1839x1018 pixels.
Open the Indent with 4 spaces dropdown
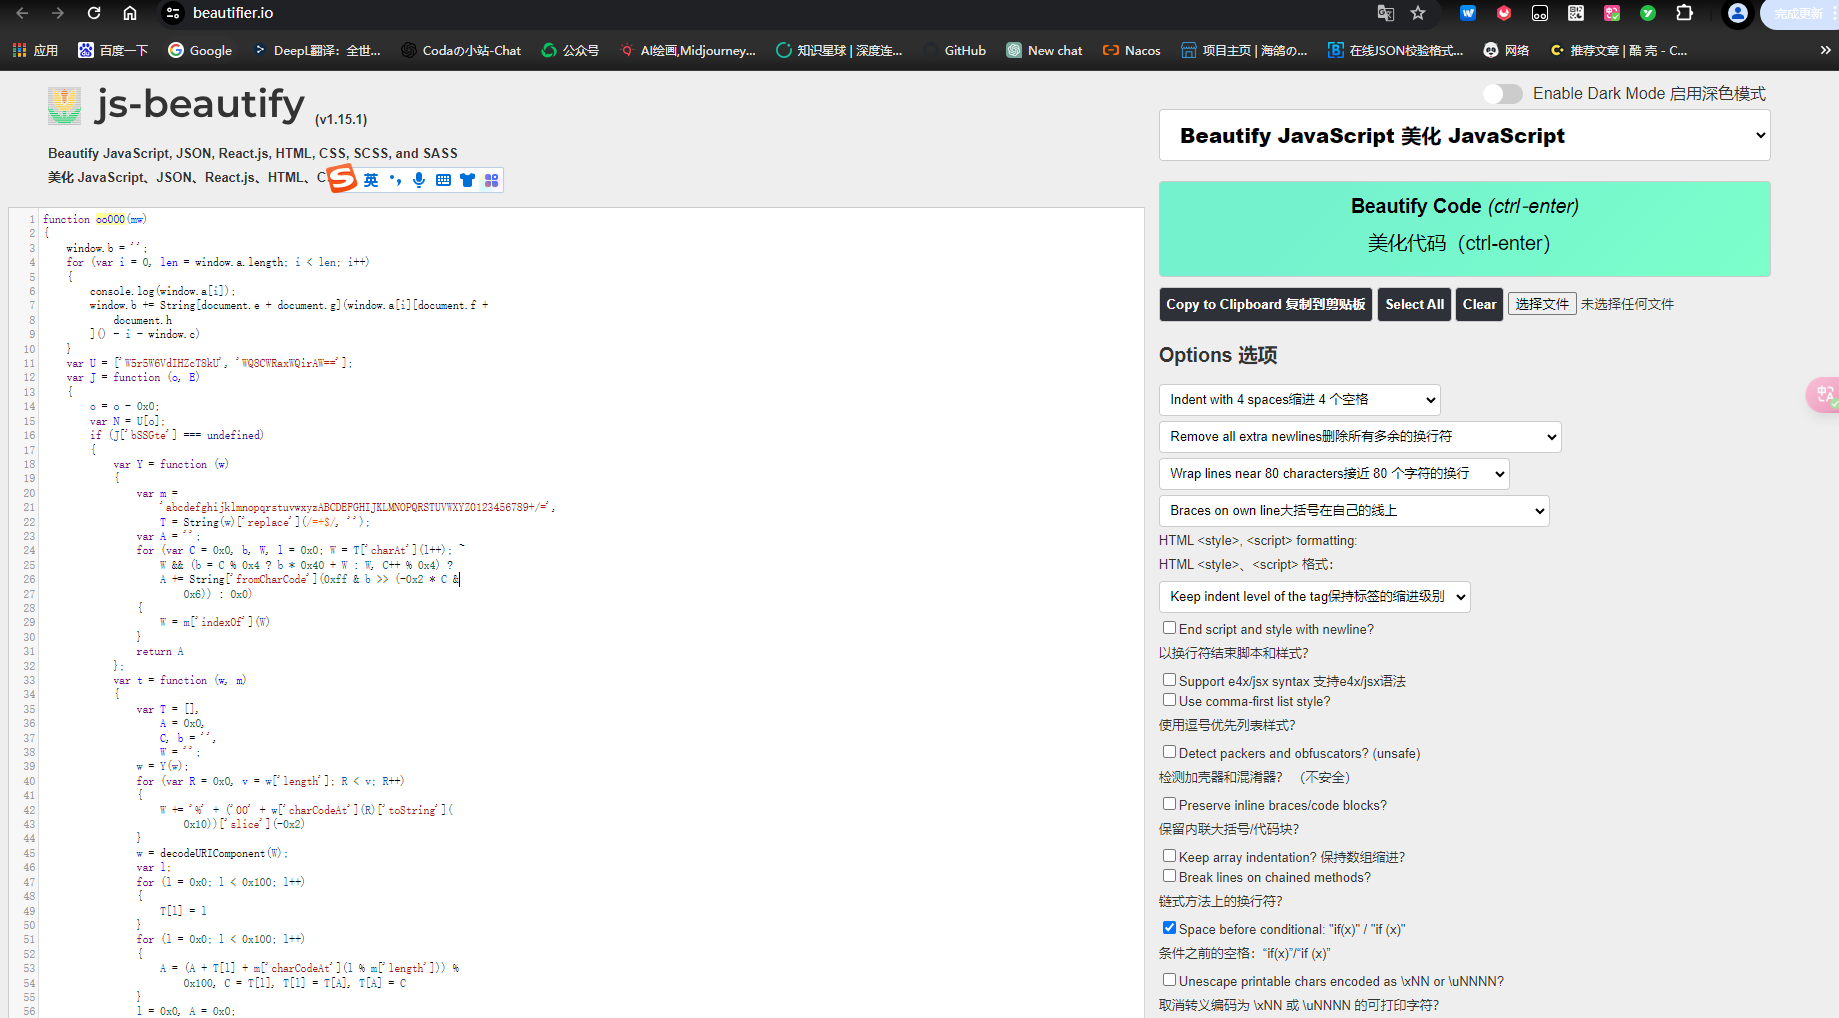(1300, 399)
